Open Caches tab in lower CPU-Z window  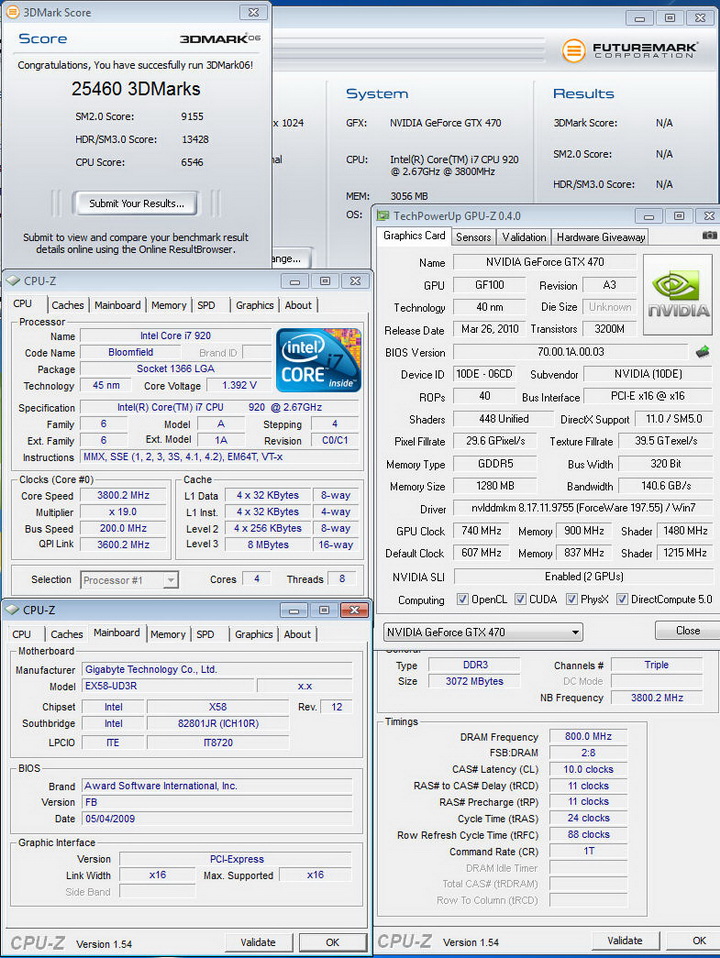click(67, 634)
